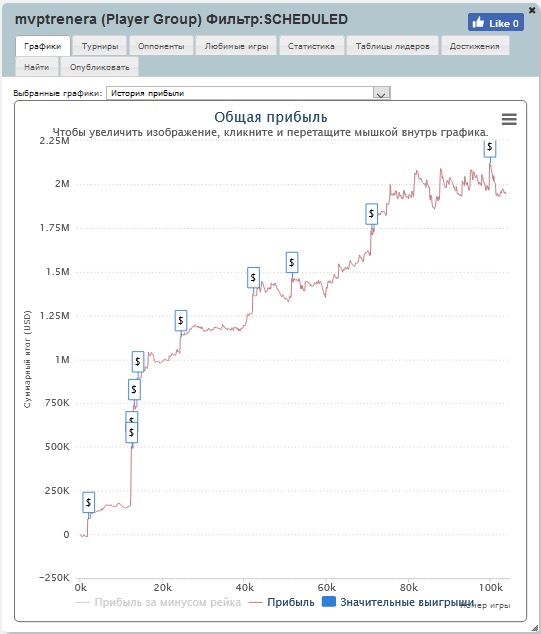Click the mvptrenera header title

[181, 19]
